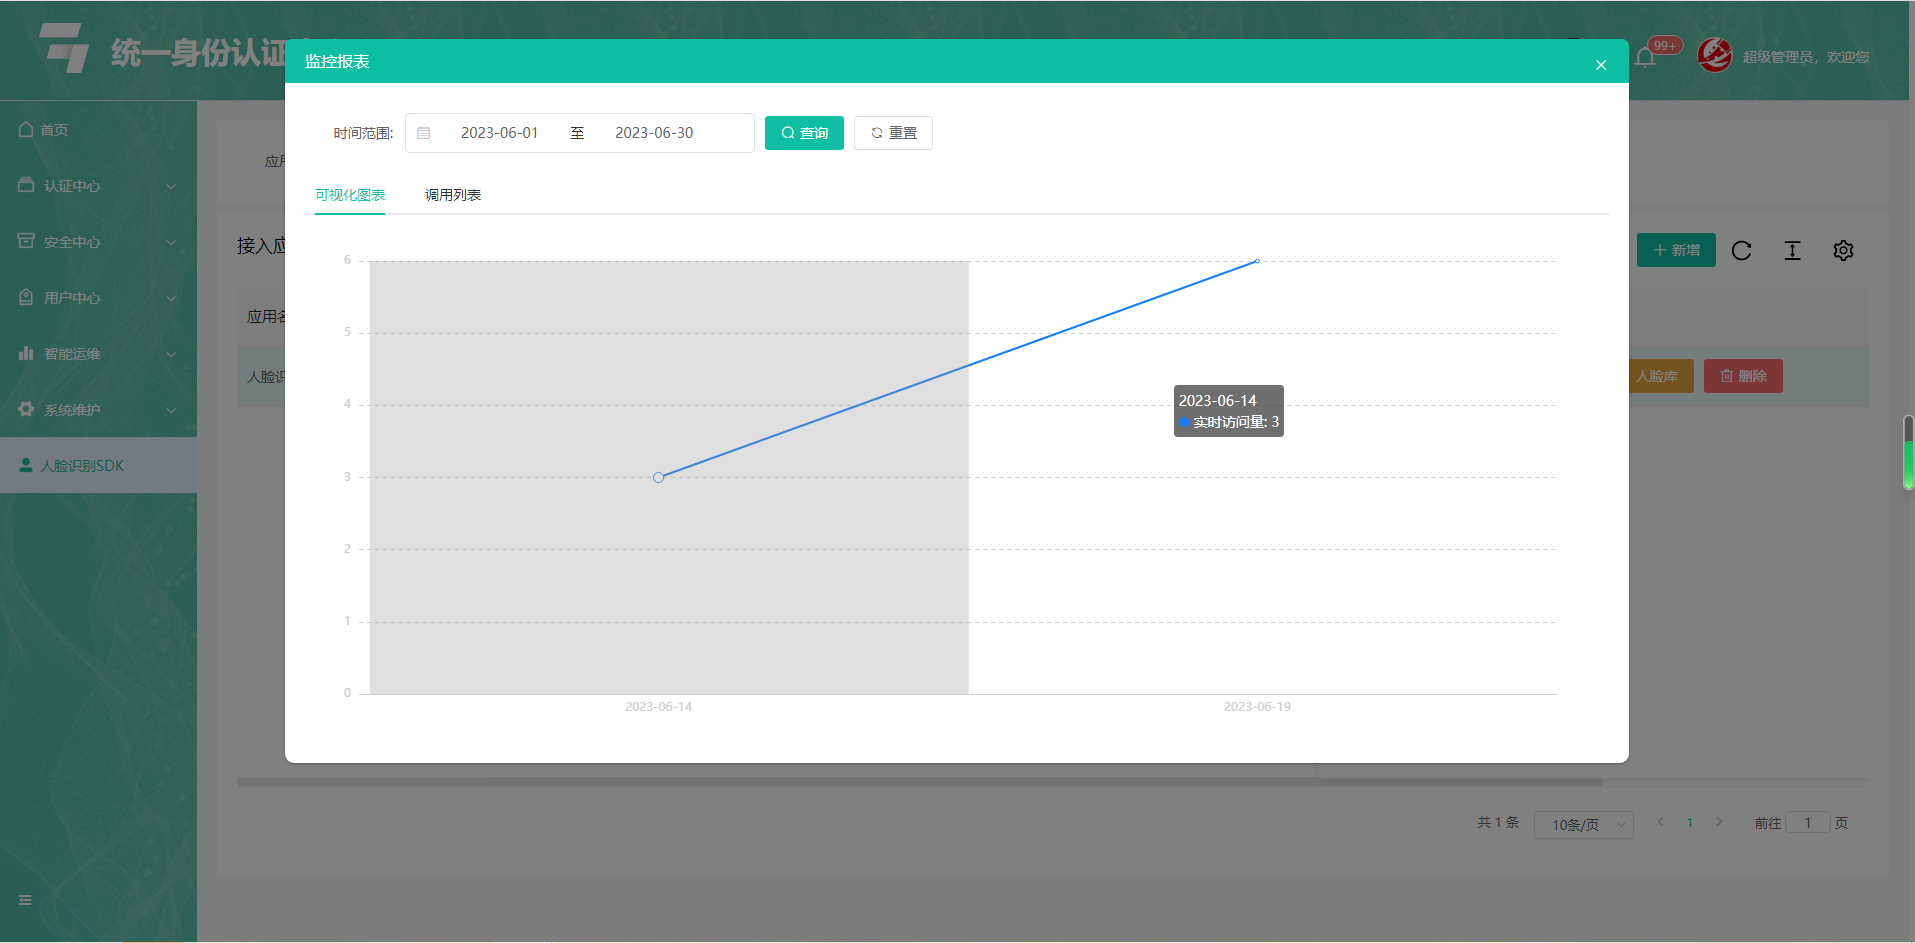1915x943 pixels.
Task: Go to previous page arrow
Action: point(1660,822)
